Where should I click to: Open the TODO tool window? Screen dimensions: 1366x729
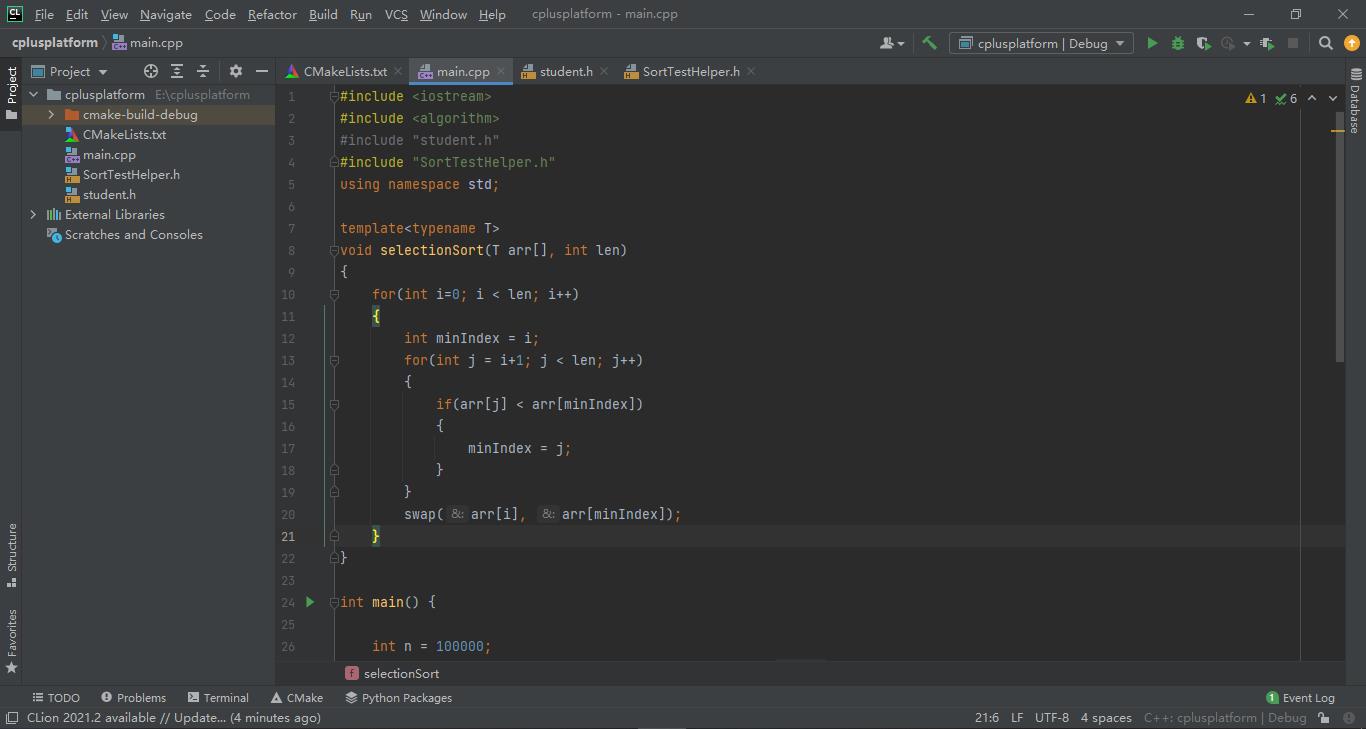(x=56, y=698)
